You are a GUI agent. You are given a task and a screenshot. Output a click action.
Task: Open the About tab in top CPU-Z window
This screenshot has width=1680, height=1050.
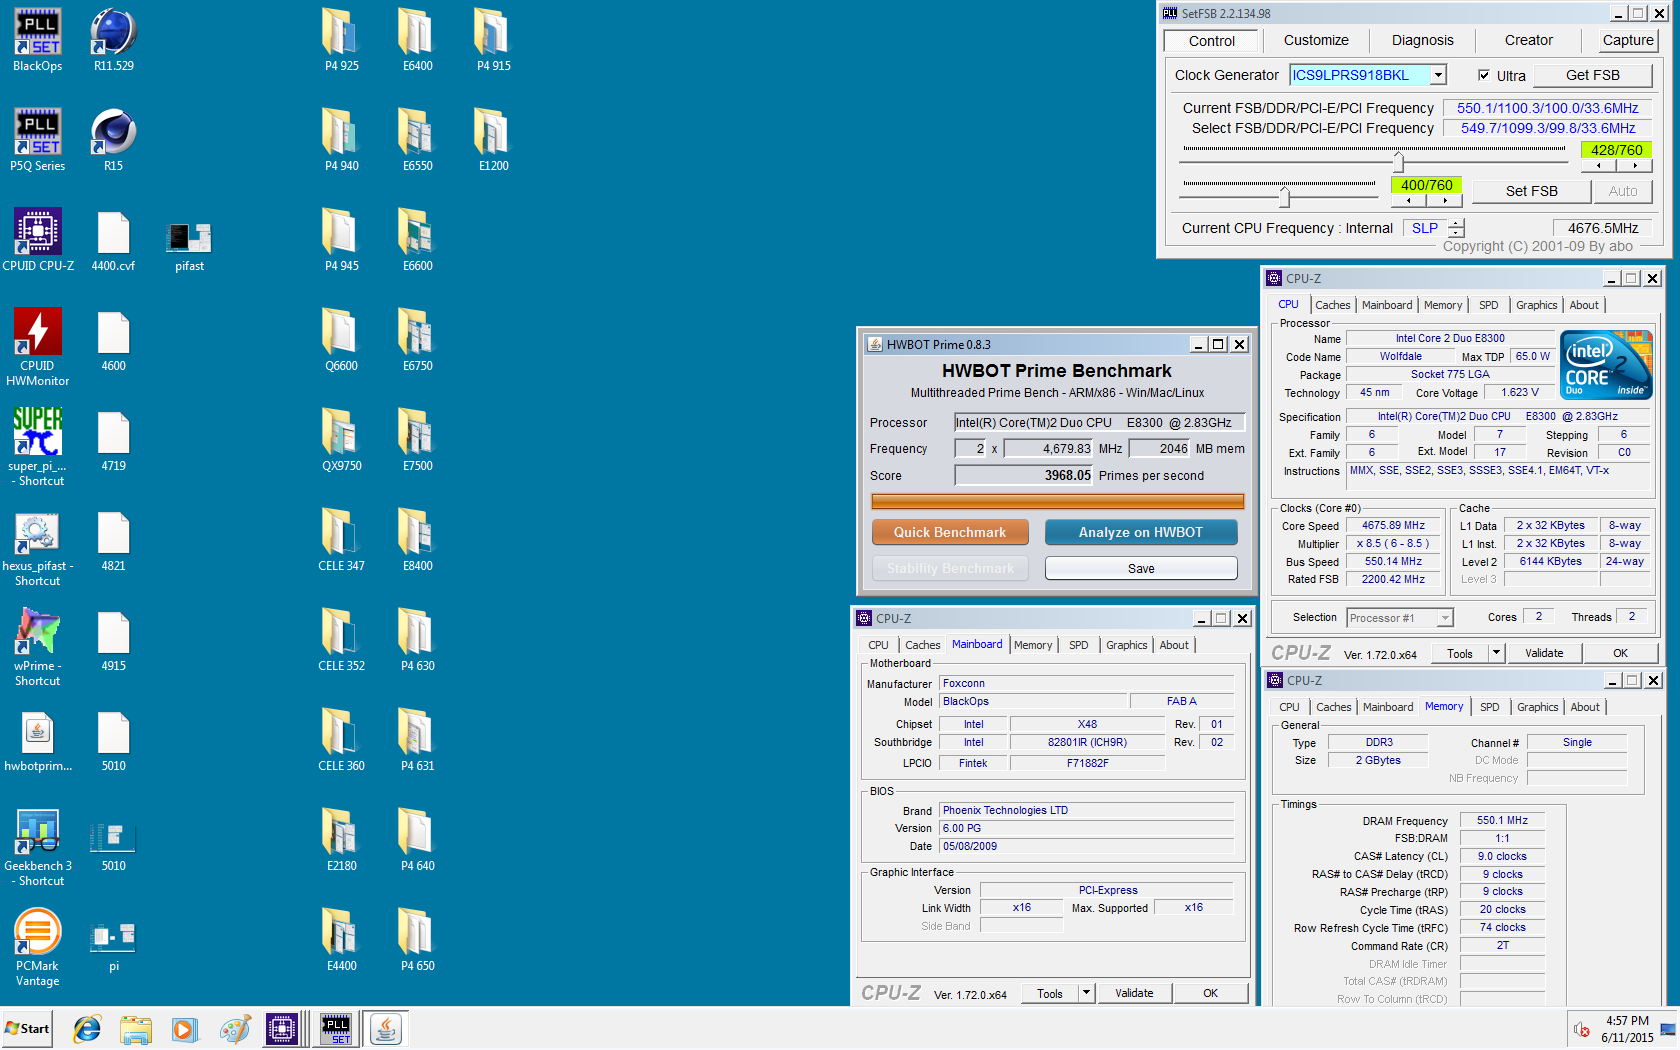tap(1583, 305)
